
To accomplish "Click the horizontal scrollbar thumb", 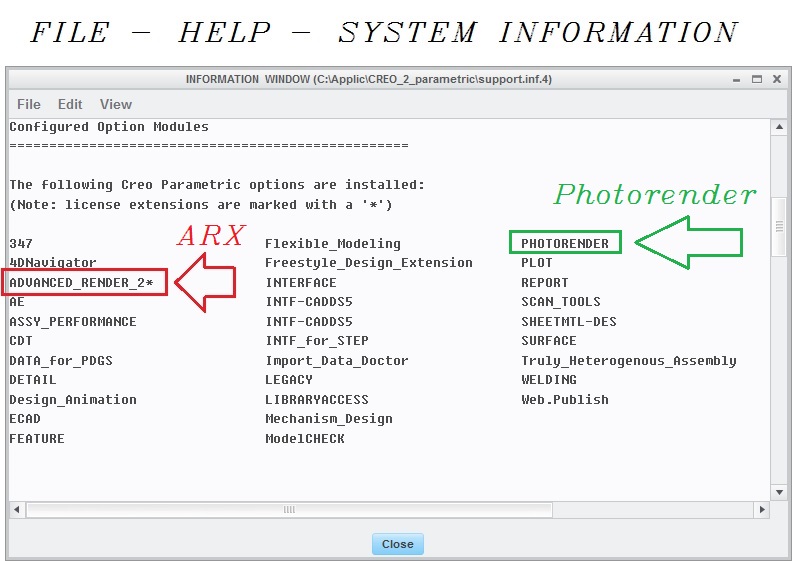I will pyautogui.click(x=289, y=509).
